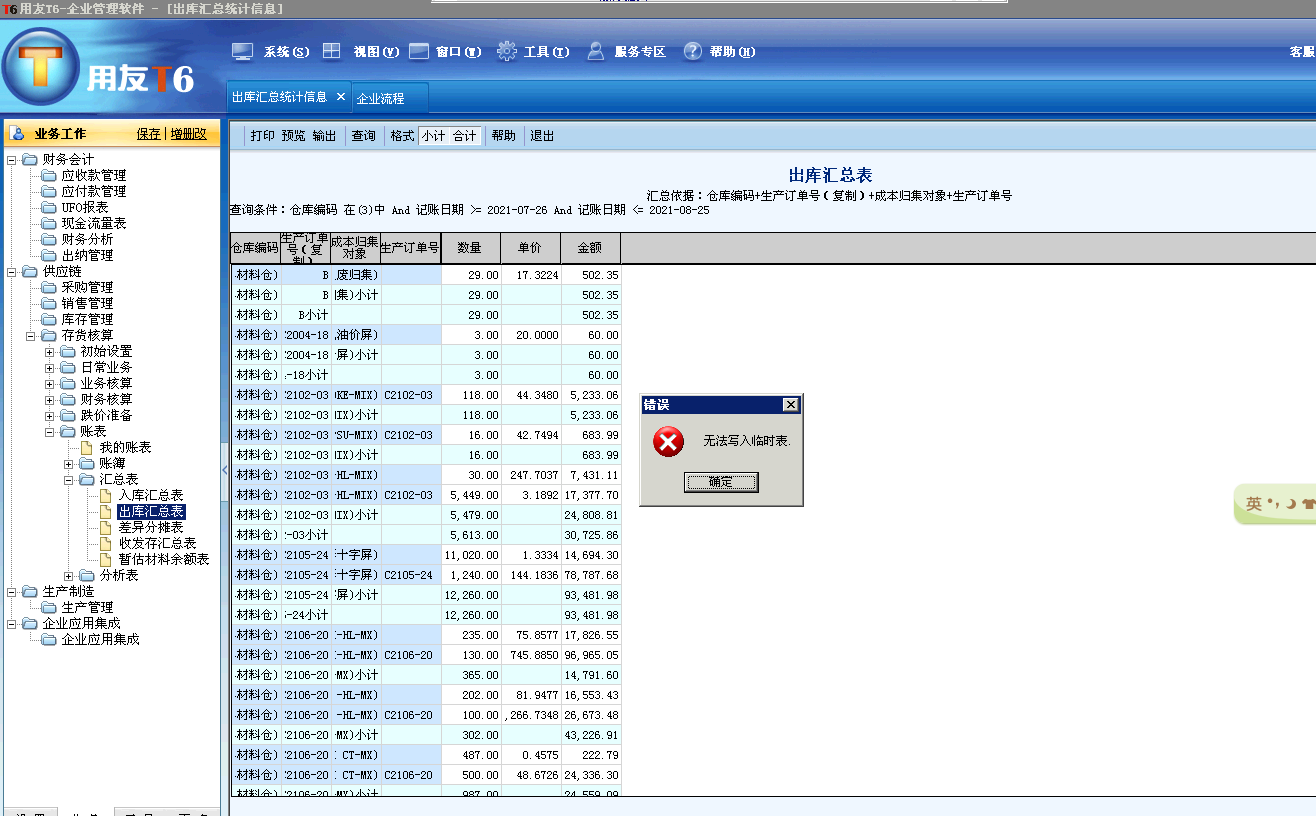Screen dimensions: 1316x816
Task: Click the 增删改 link in 业务工作 header
Action: click(x=188, y=134)
